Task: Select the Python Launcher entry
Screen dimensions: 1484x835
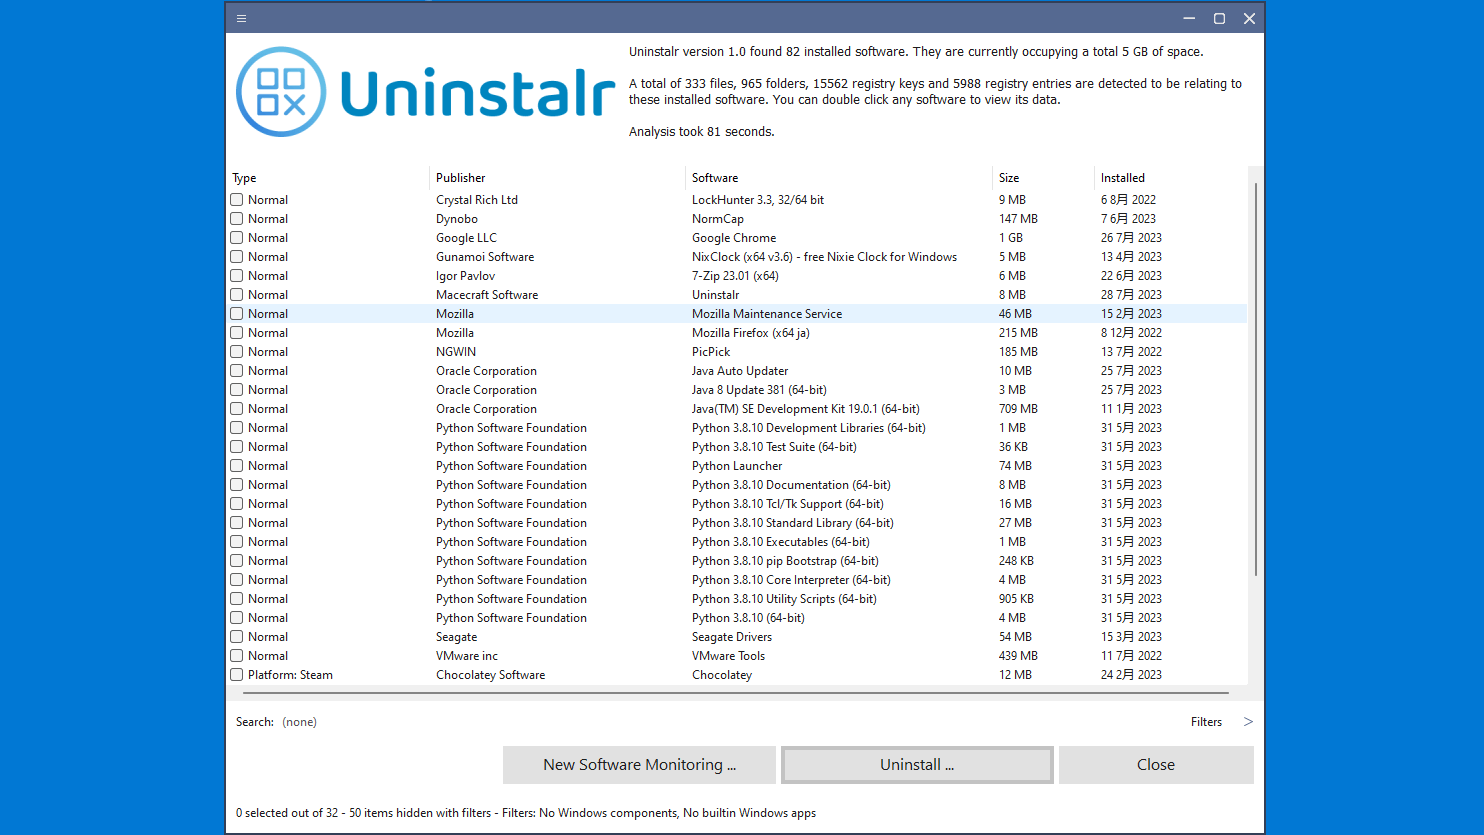Action: pyautogui.click(x=737, y=466)
